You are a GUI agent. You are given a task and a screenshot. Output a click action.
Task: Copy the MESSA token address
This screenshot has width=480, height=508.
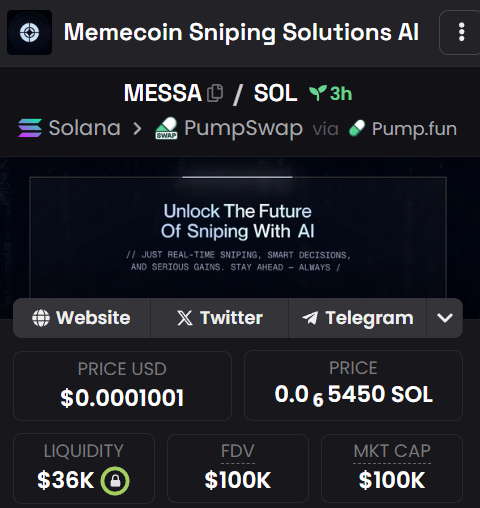point(215,93)
